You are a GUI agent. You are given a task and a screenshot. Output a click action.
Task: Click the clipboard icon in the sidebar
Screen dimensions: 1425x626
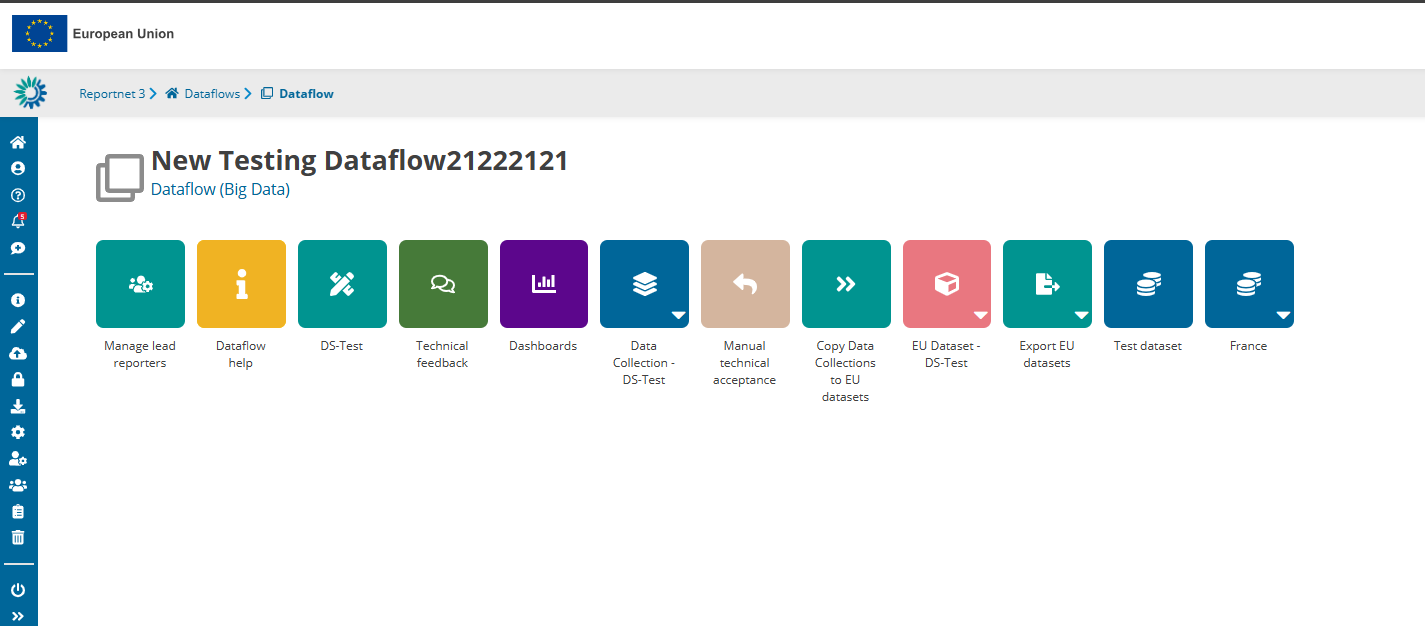tap(18, 511)
